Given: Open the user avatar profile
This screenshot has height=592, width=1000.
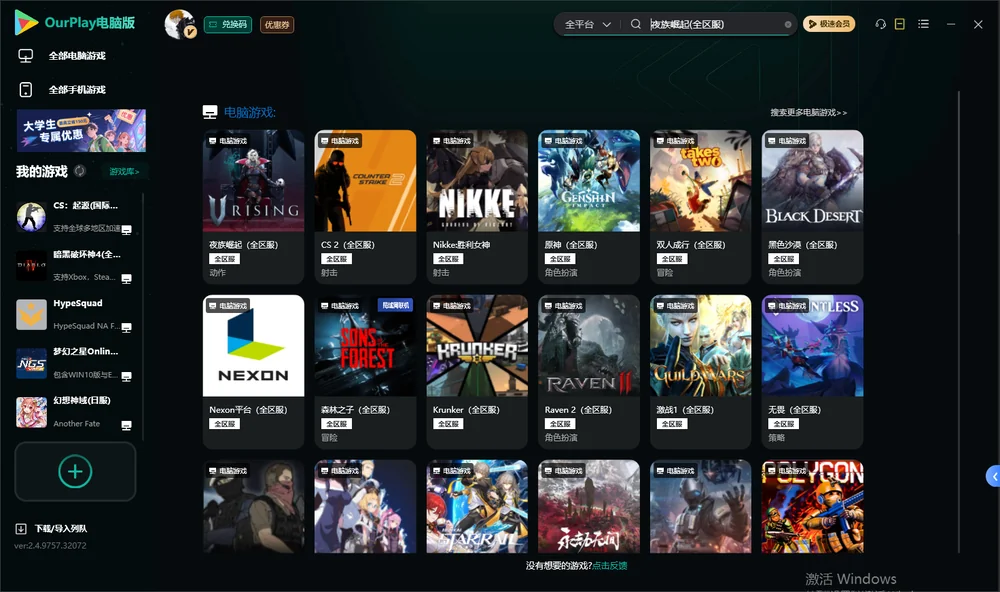Looking at the screenshot, I should pyautogui.click(x=180, y=24).
